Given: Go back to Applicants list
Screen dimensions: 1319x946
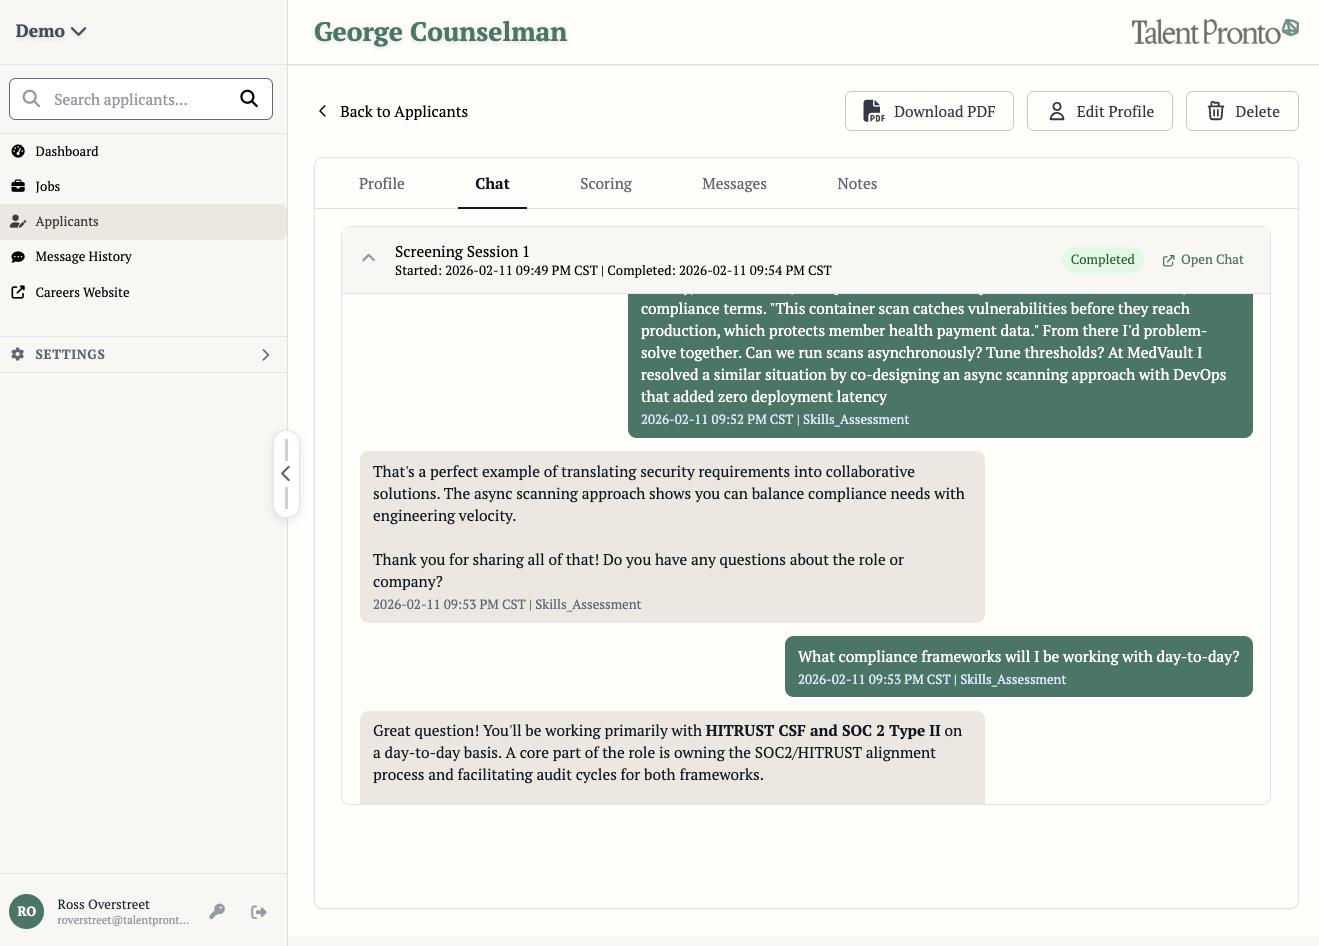Looking at the screenshot, I should [393, 111].
